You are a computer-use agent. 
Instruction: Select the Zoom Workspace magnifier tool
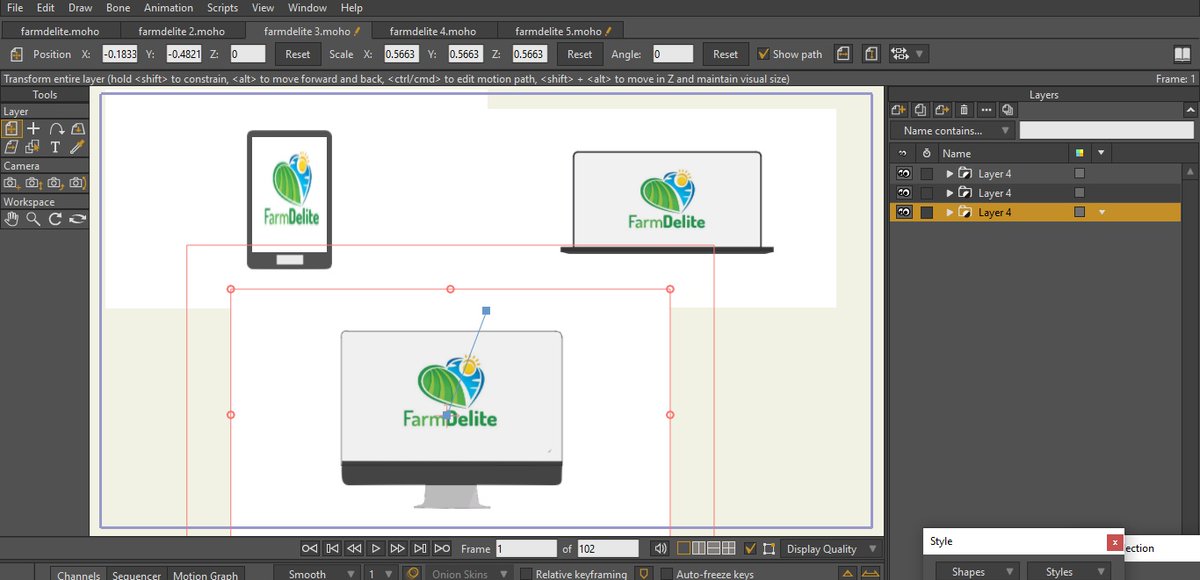pos(33,219)
